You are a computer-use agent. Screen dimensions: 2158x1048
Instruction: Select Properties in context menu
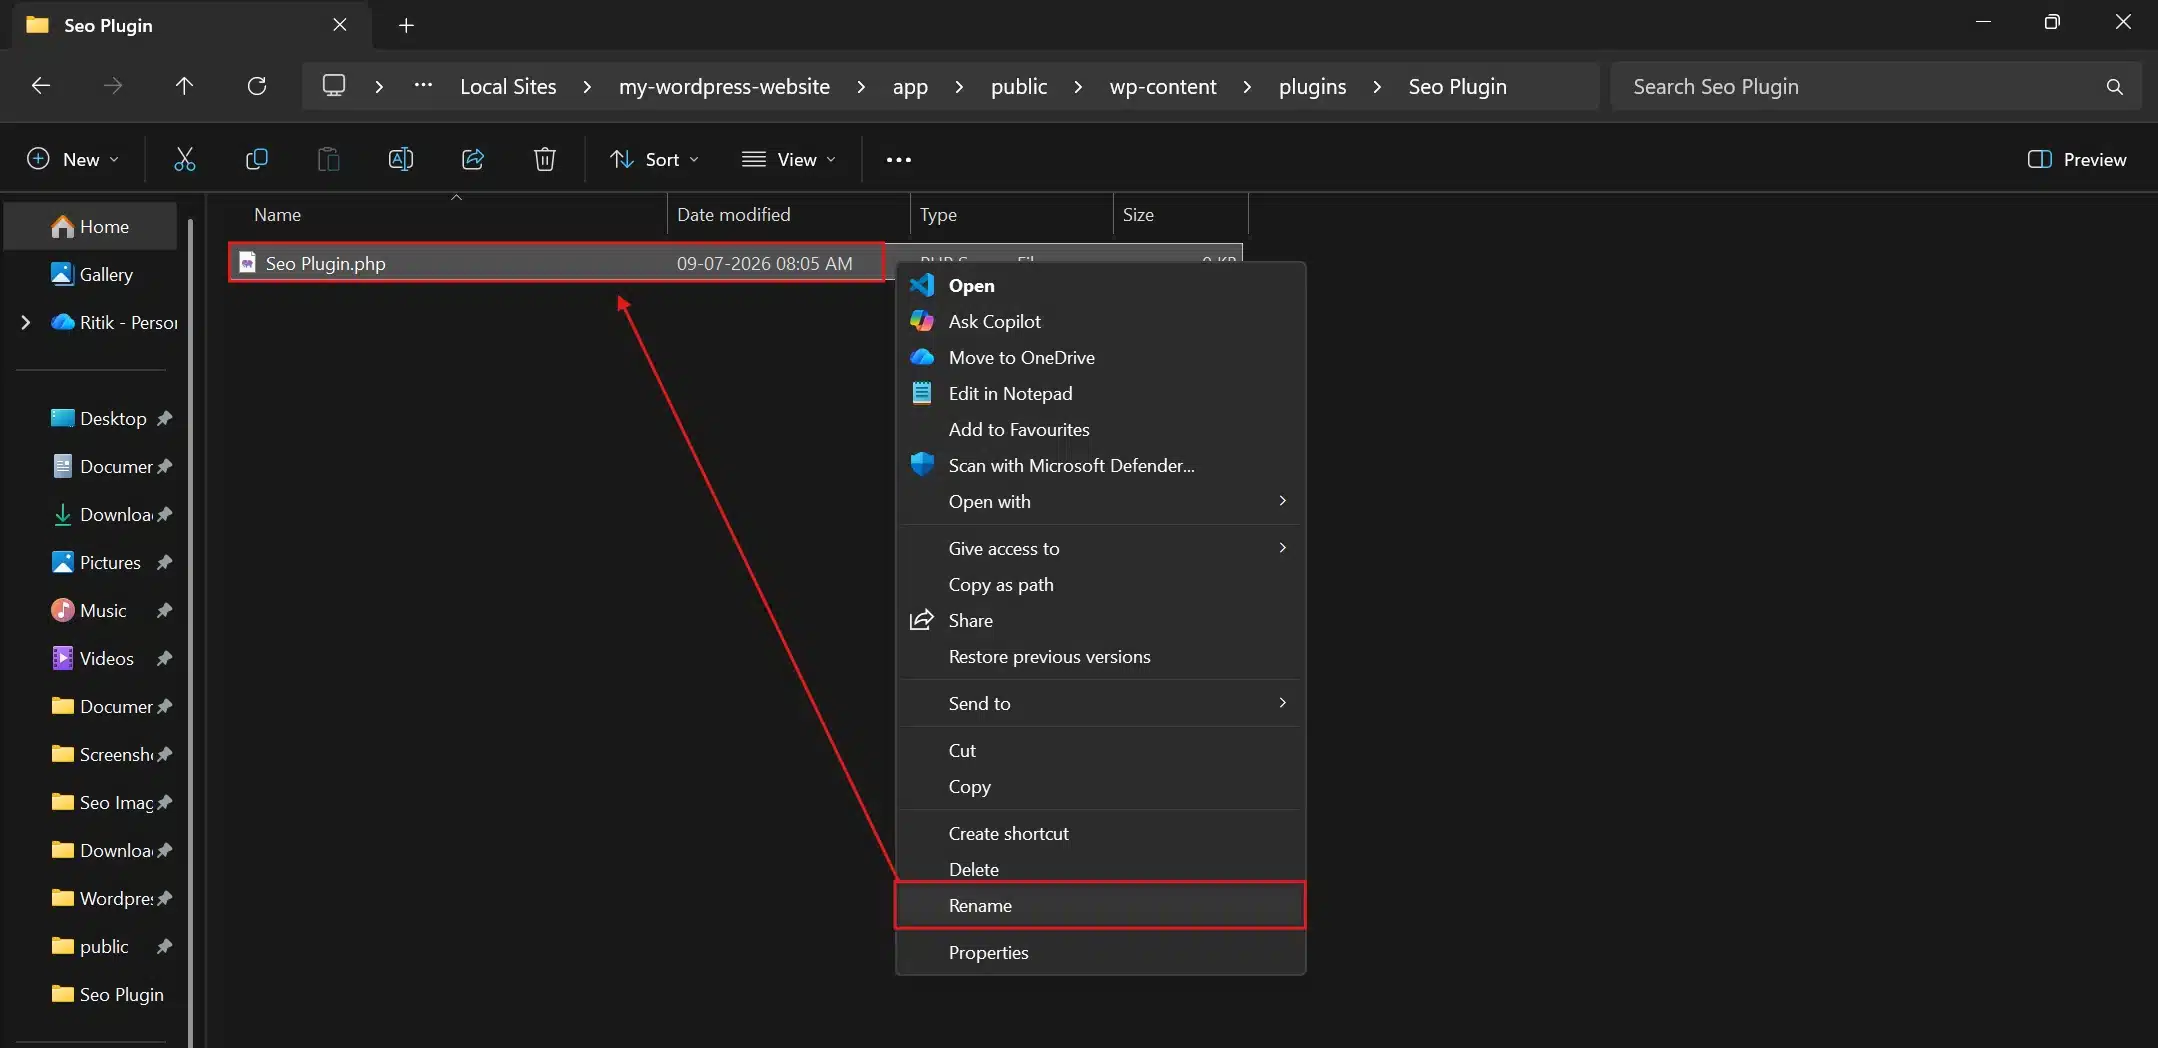pyautogui.click(x=1100, y=952)
